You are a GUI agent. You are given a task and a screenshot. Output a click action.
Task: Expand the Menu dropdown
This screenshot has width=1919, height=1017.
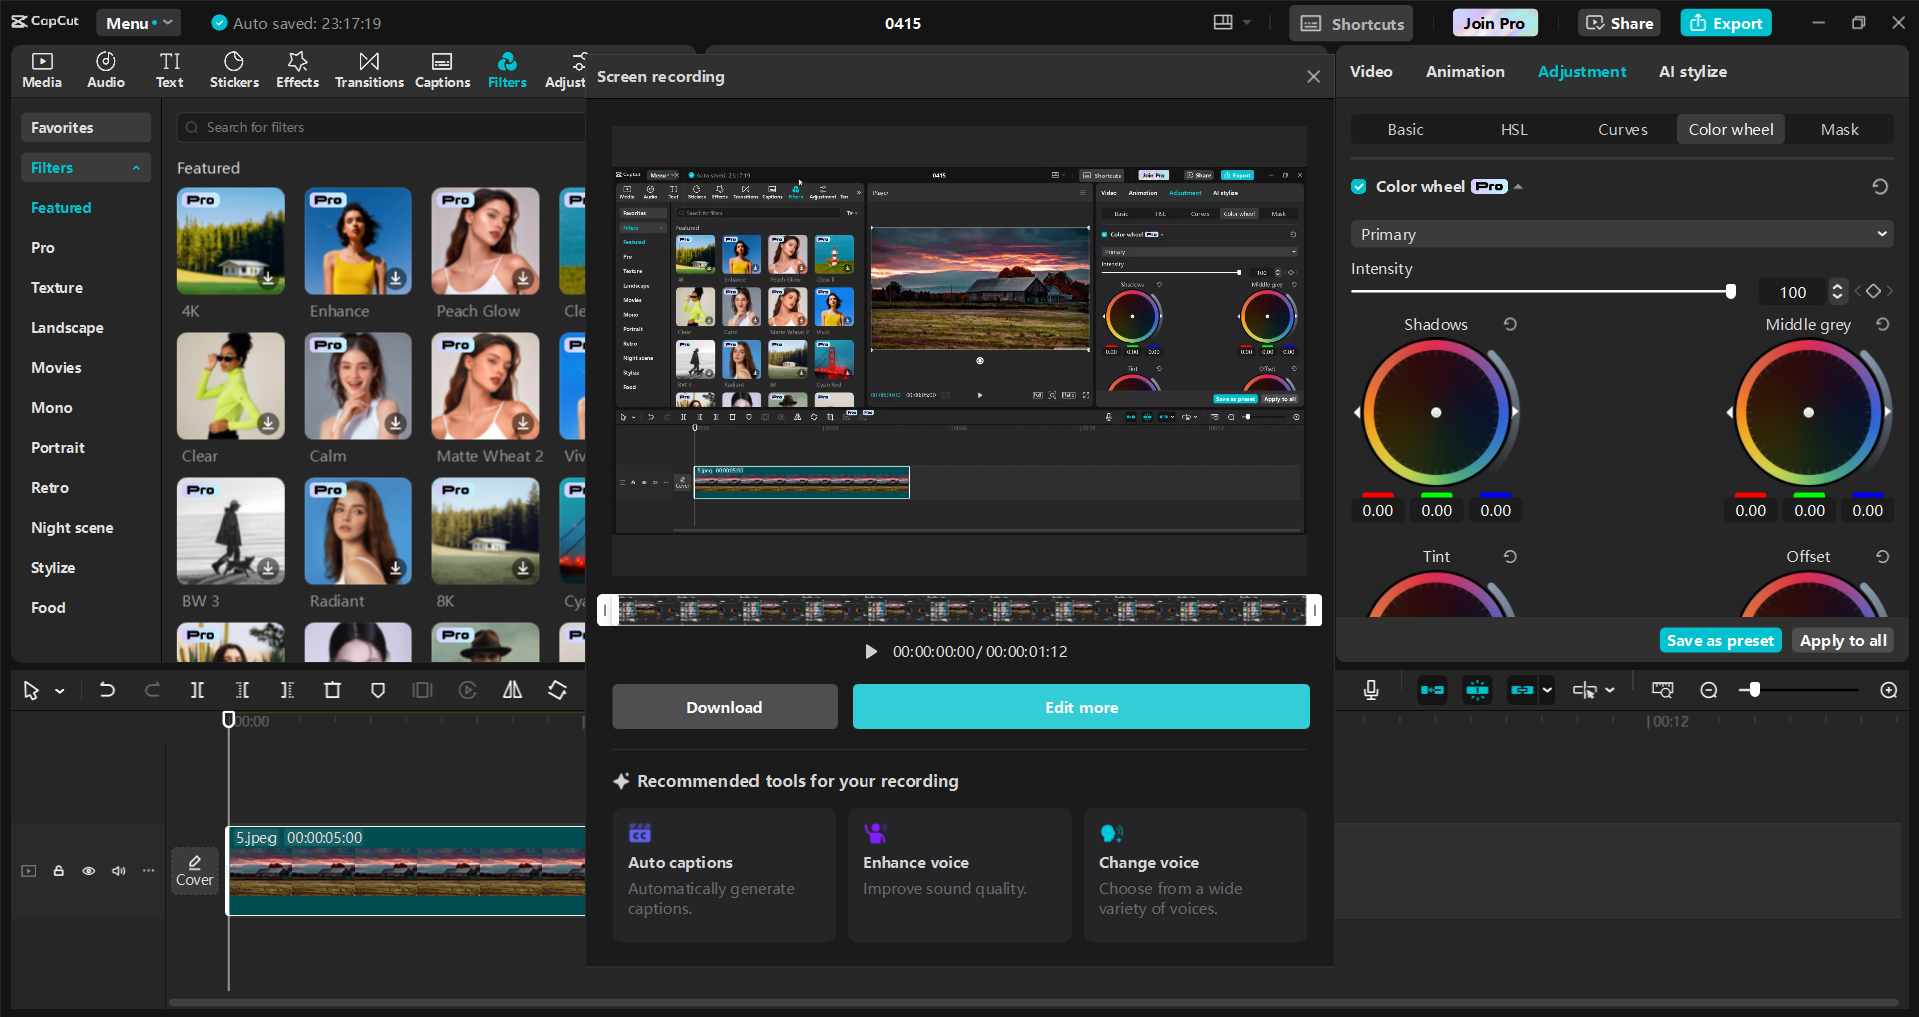click(x=138, y=23)
